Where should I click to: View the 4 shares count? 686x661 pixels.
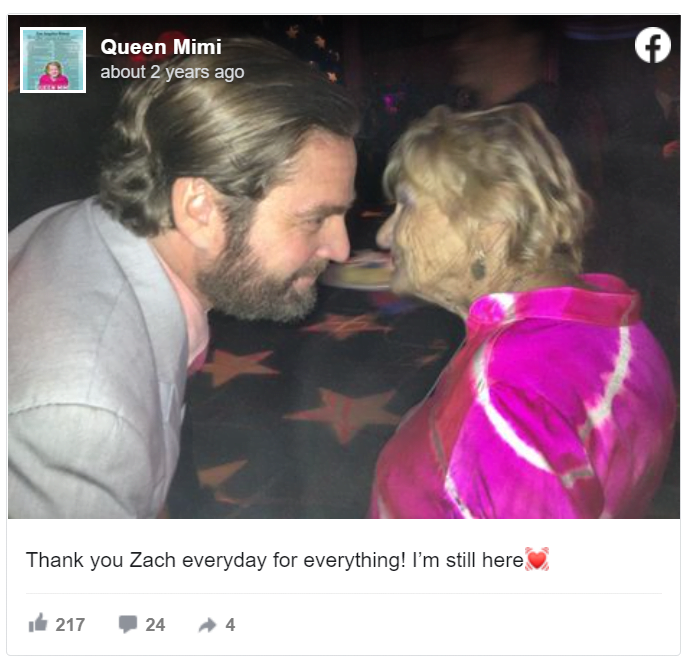coord(230,625)
